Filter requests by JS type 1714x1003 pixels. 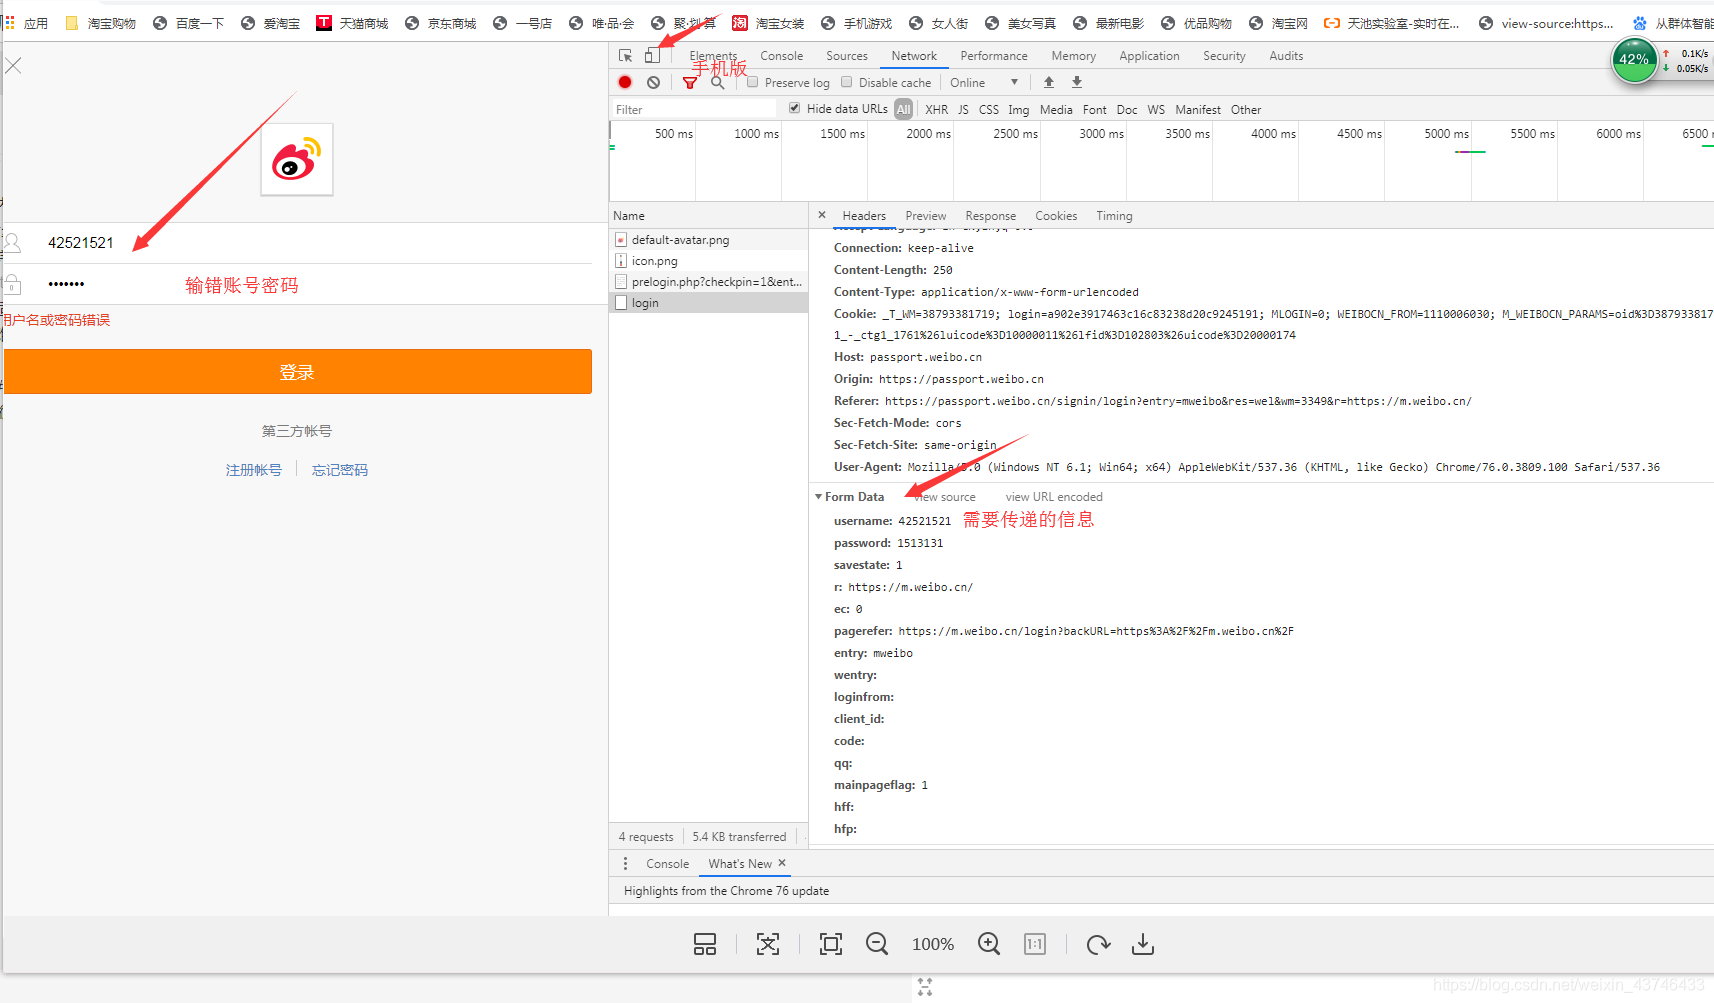point(963,109)
